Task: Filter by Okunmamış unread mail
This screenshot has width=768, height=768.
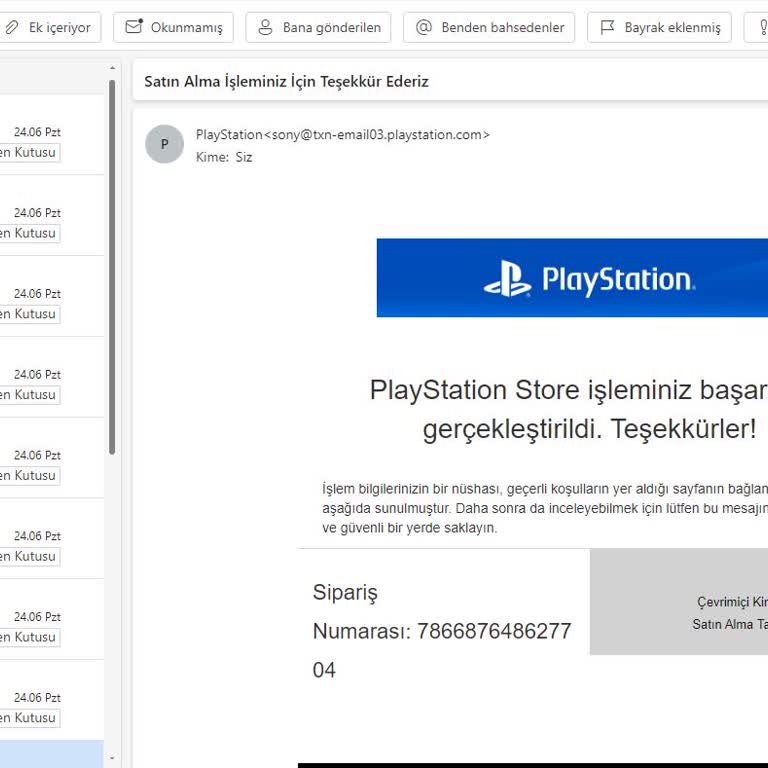Action: click(x=173, y=27)
